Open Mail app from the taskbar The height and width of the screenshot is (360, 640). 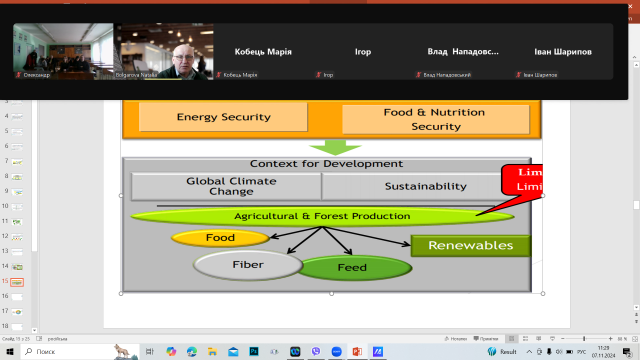coord(233,351)
